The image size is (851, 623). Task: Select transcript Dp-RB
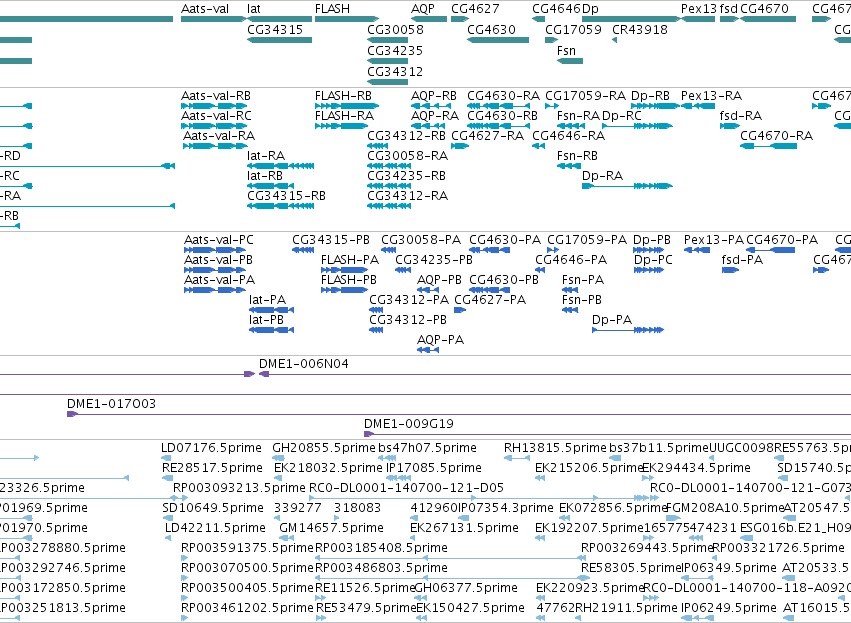coord(650,96)
